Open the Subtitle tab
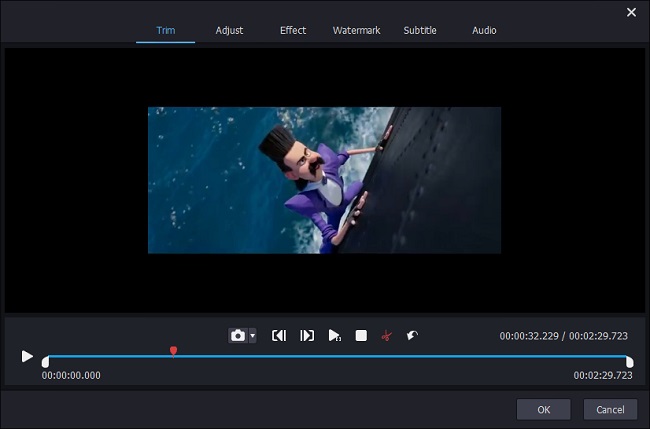Image resolution: width=650 pixels, height=429 pixels. pos(420,30)
